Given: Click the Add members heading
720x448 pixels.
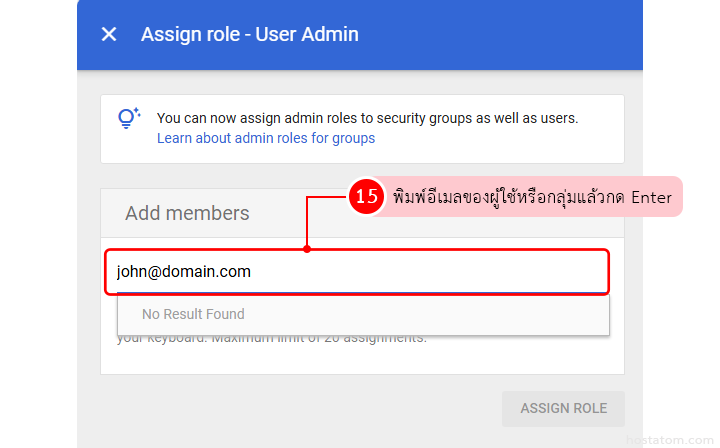Looking at the screenshot, I should coord(187,213).
